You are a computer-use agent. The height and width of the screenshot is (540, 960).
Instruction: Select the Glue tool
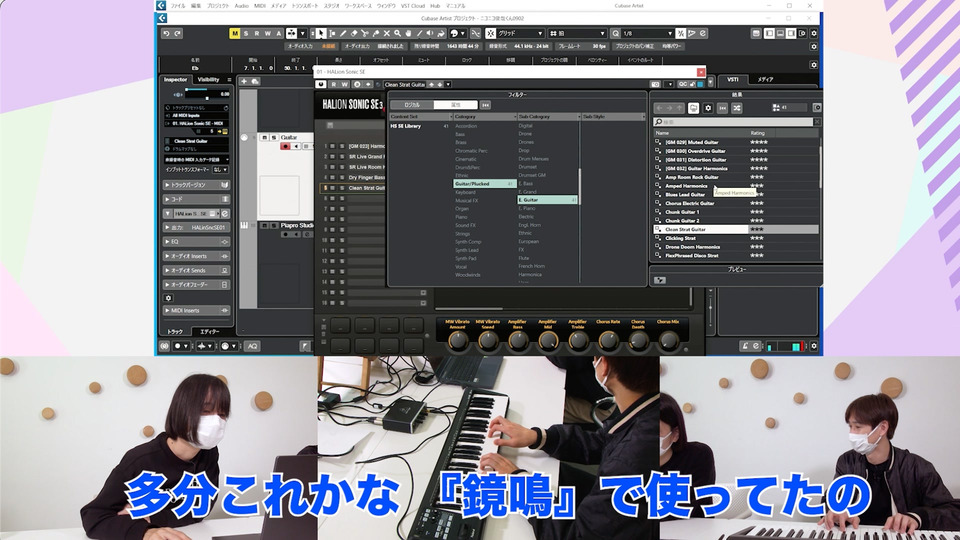(376, 33)
